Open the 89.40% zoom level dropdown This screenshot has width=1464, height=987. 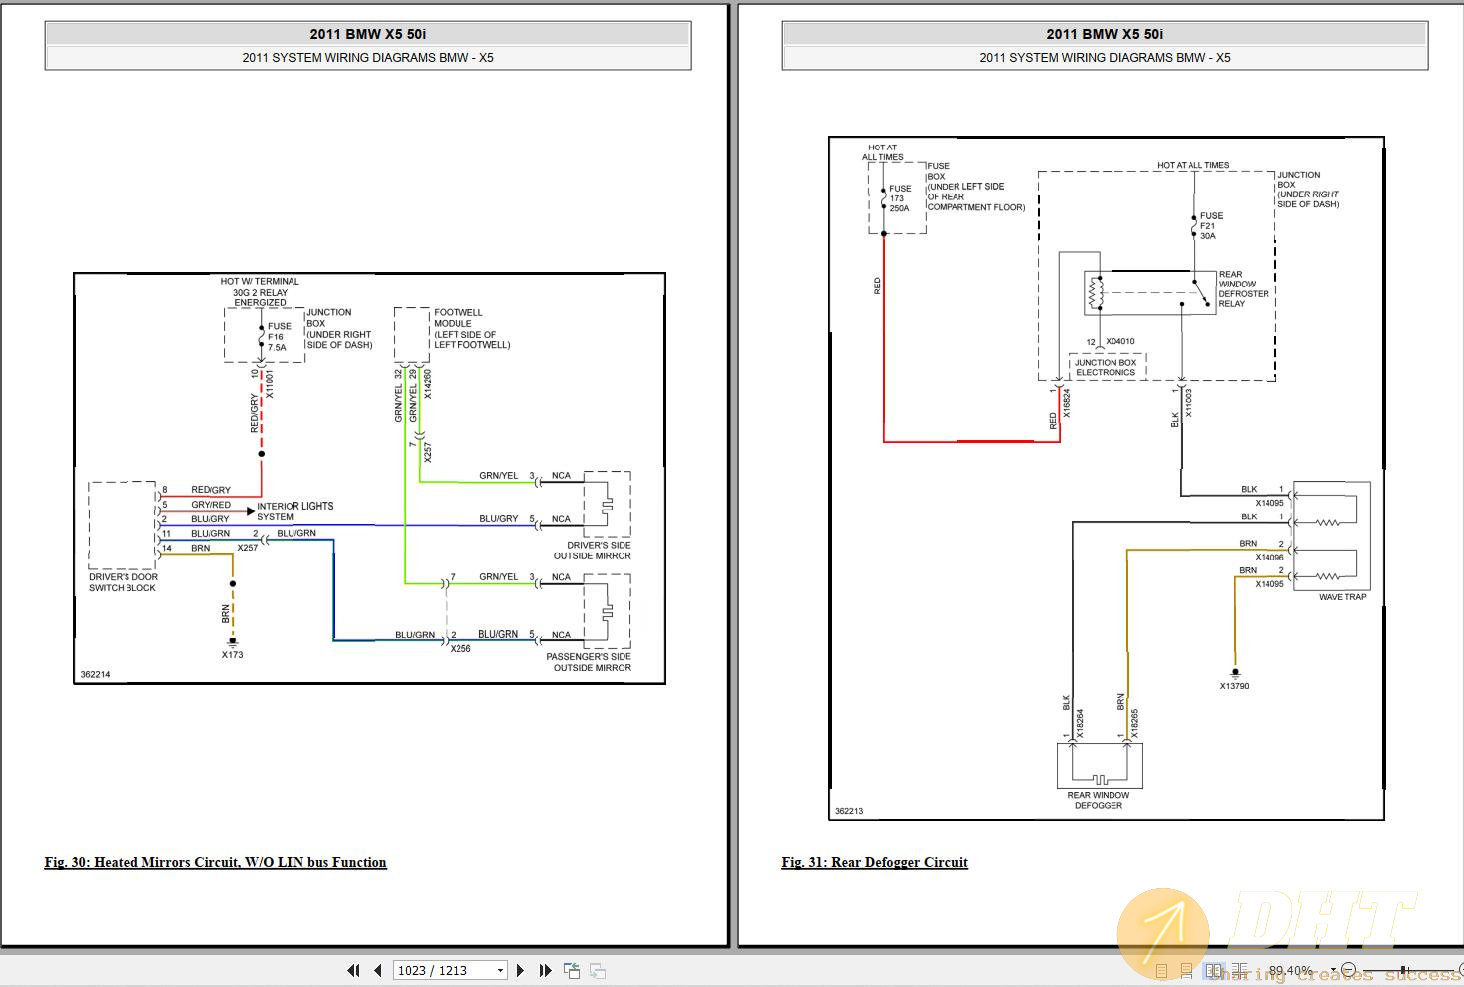pos(1333,970)
